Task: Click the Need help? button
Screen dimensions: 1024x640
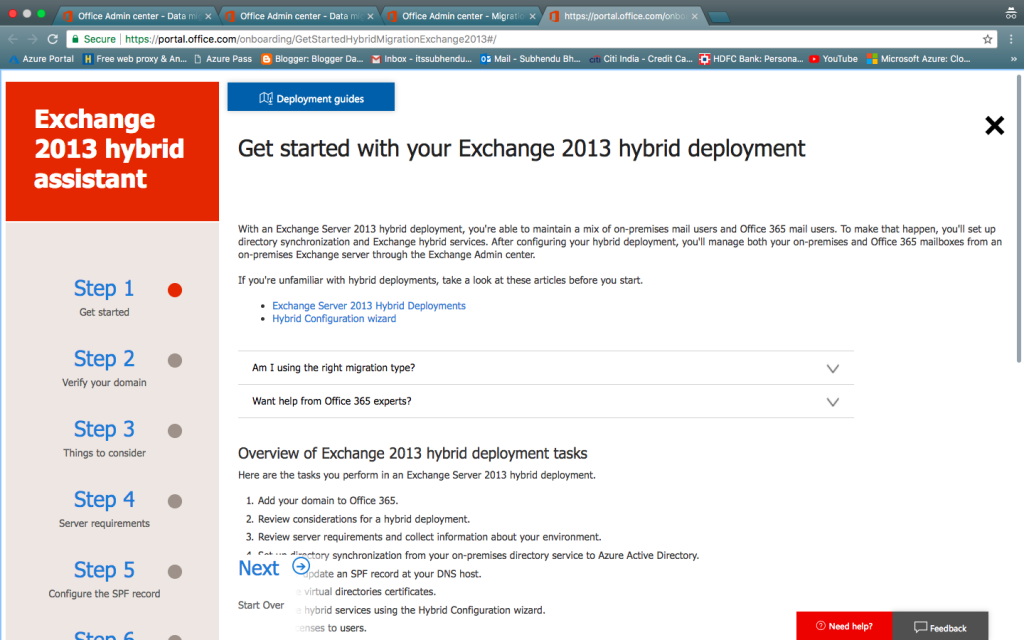Action: coord(844,626)
